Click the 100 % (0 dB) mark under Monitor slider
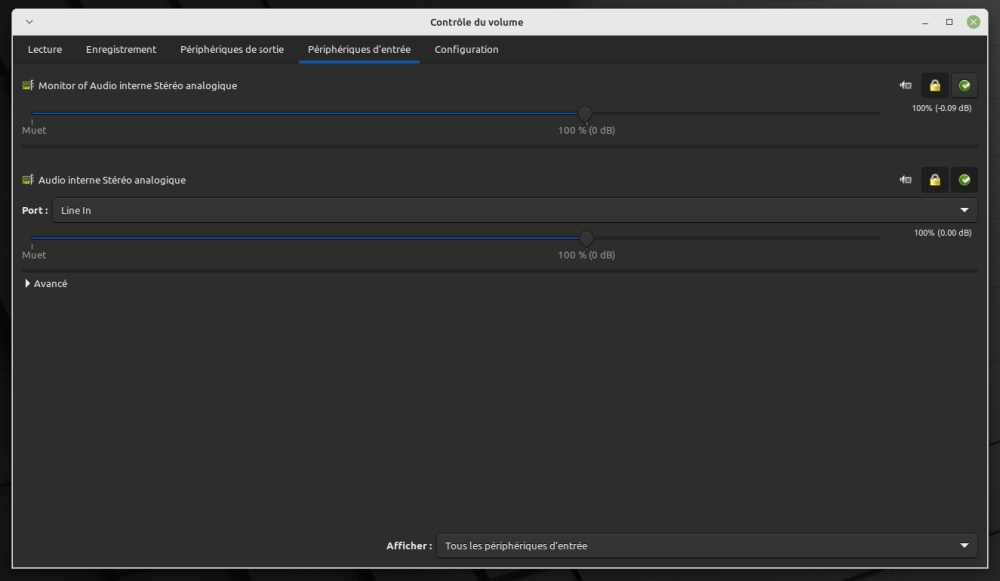 pyautogui.click(x=587, y=130)
